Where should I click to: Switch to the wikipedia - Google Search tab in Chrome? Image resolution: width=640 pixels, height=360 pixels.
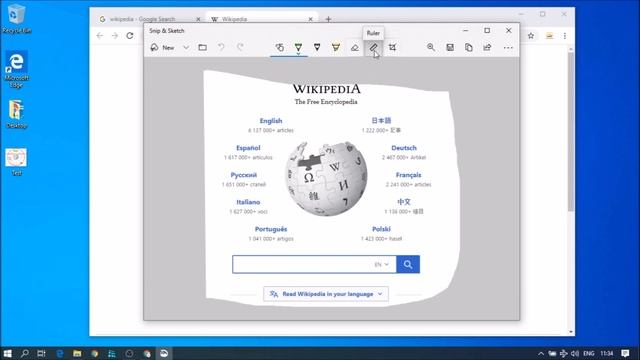coord(142,19)
